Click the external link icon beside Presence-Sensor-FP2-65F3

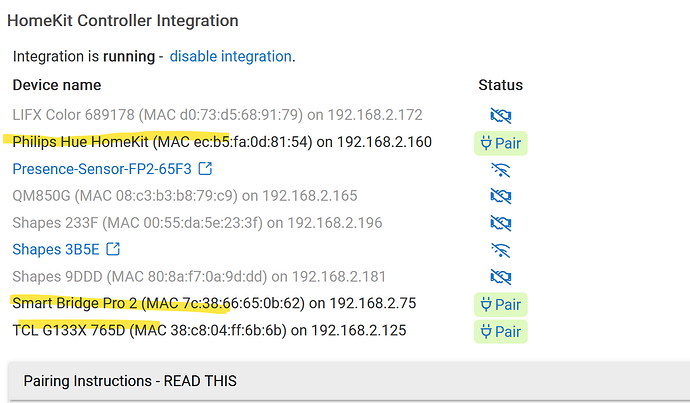click(205, 169)
